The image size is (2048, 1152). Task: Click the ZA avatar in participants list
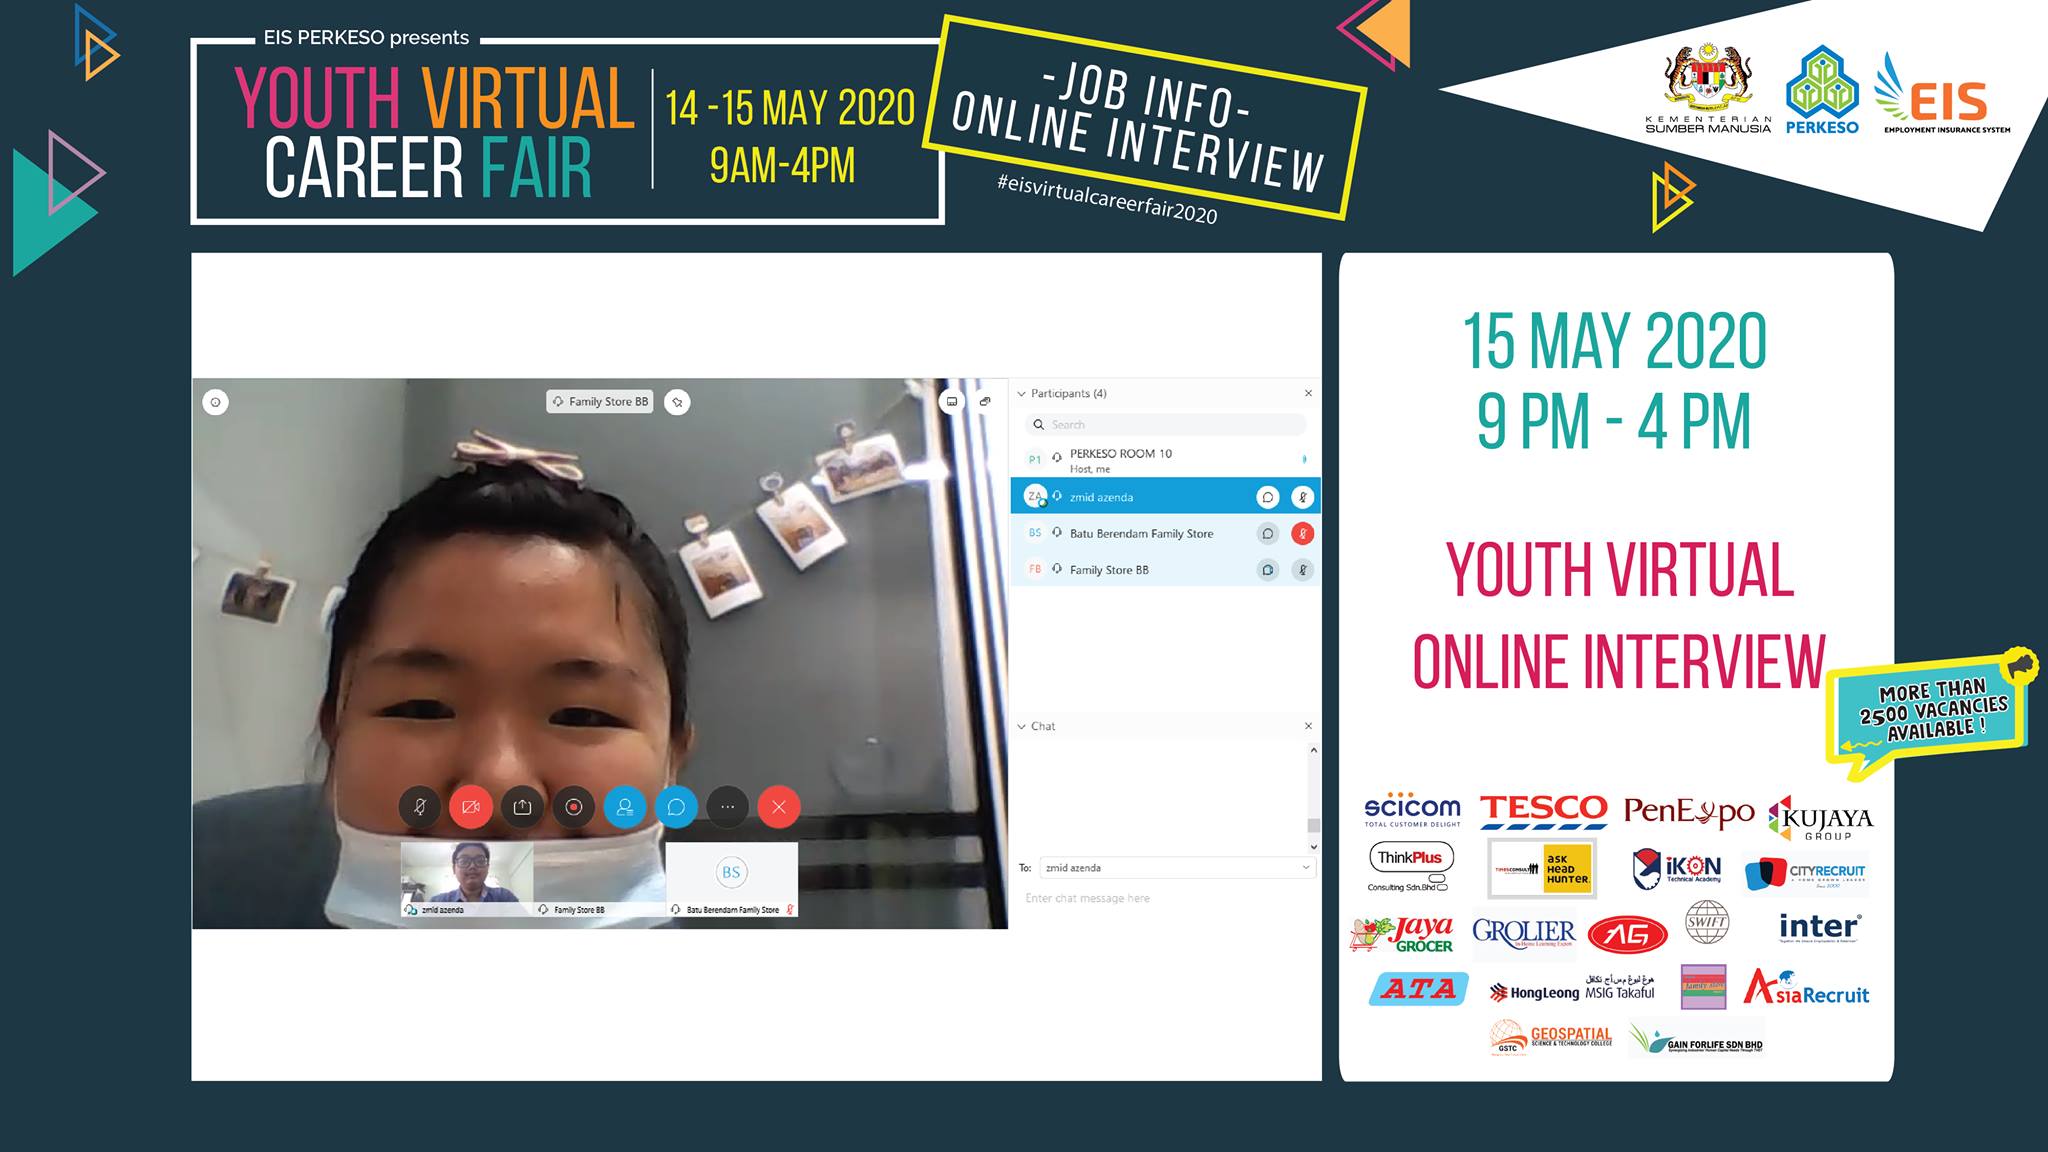1035,497
